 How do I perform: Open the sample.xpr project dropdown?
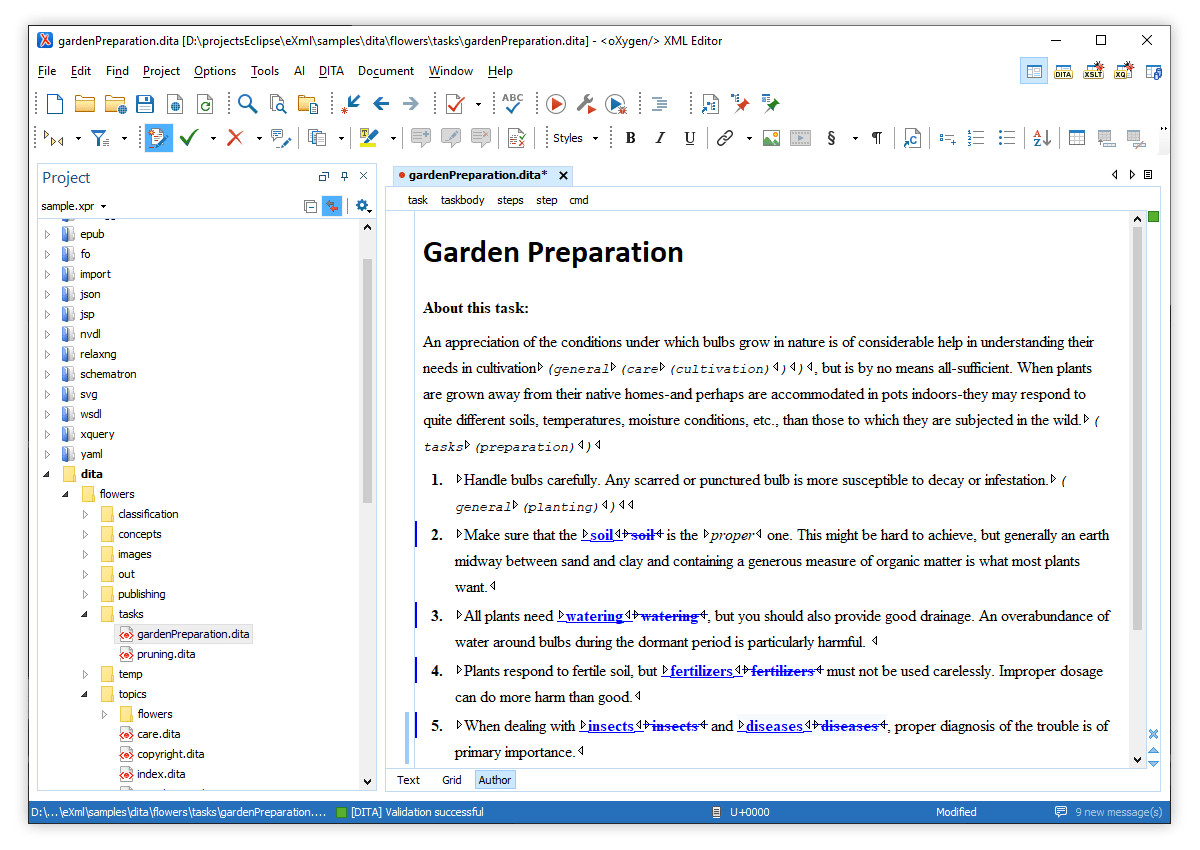(74, 206)
